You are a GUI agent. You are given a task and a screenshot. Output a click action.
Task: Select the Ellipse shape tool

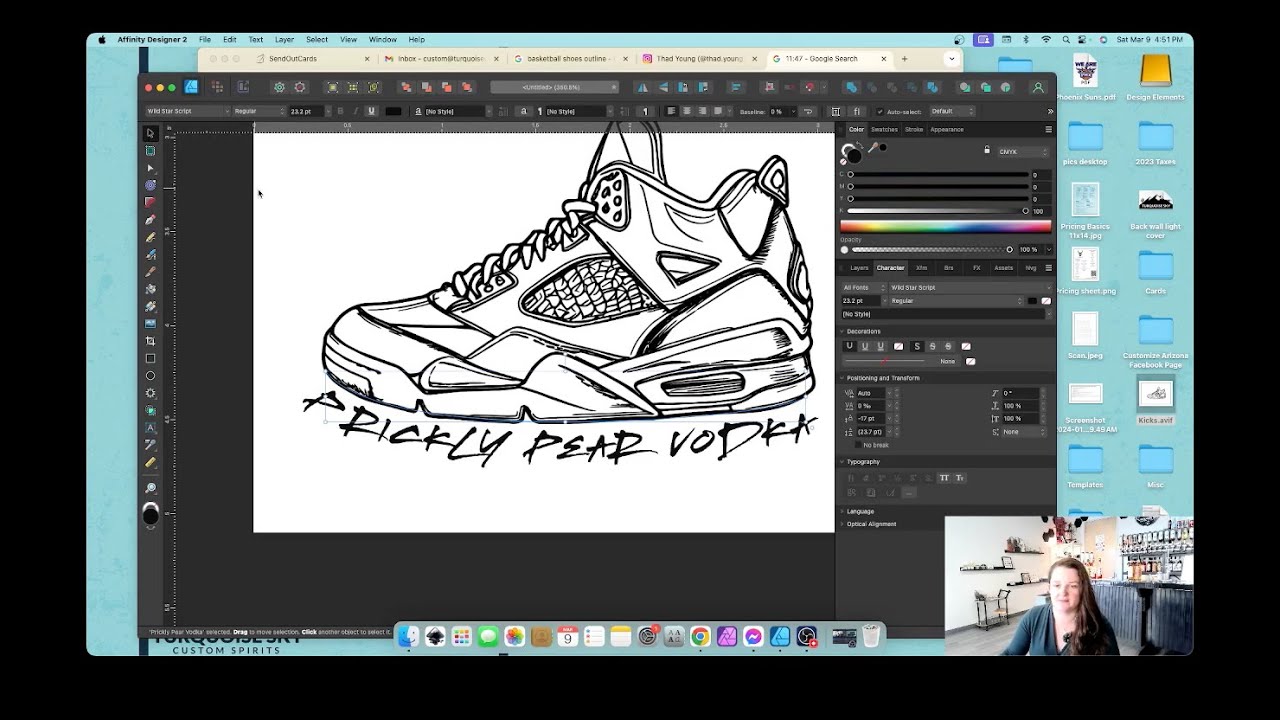point(151,376)
